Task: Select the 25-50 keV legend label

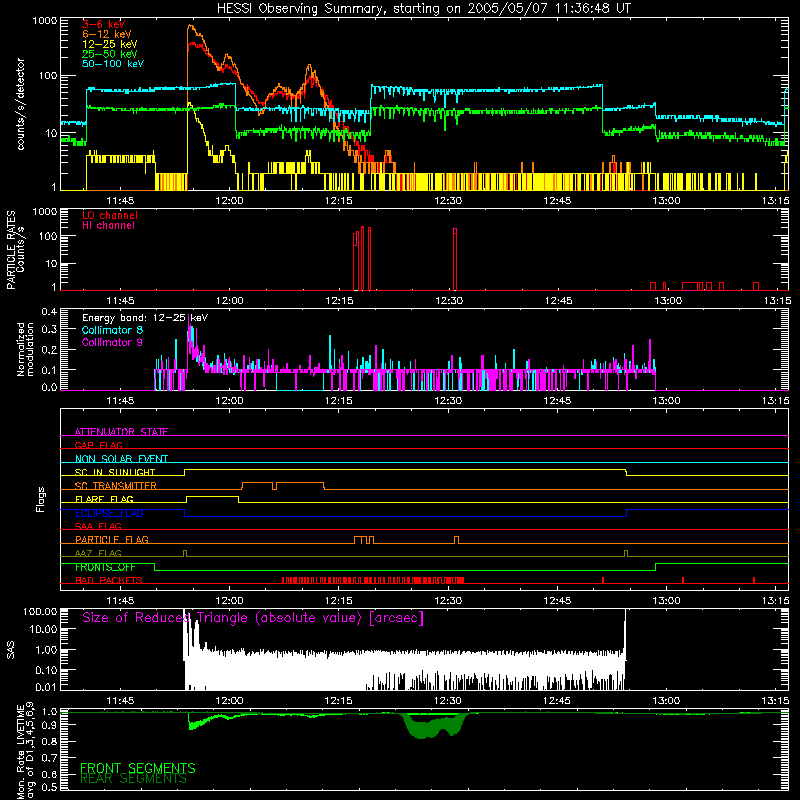Action: pos(110,54)
